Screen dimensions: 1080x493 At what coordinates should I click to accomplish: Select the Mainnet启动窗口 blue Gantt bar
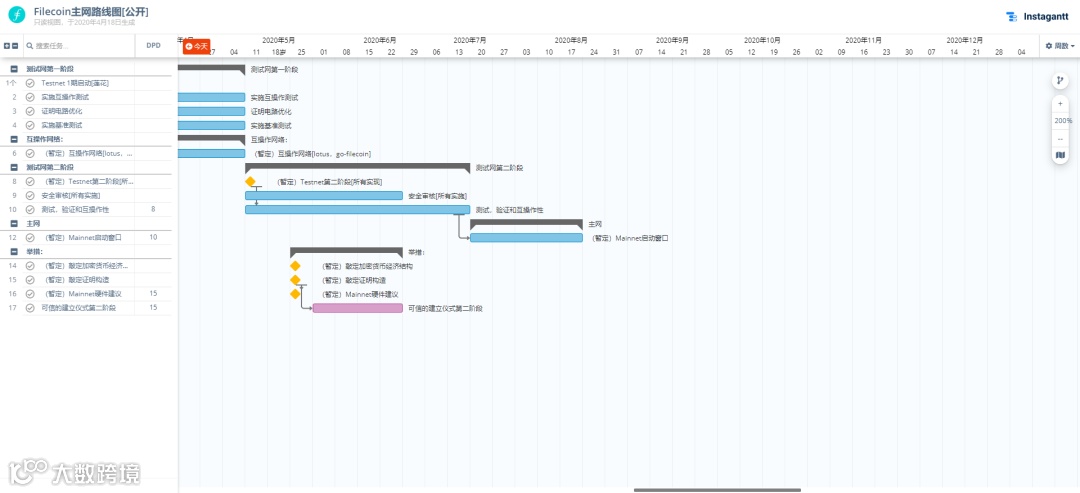(x=526, y=238)
